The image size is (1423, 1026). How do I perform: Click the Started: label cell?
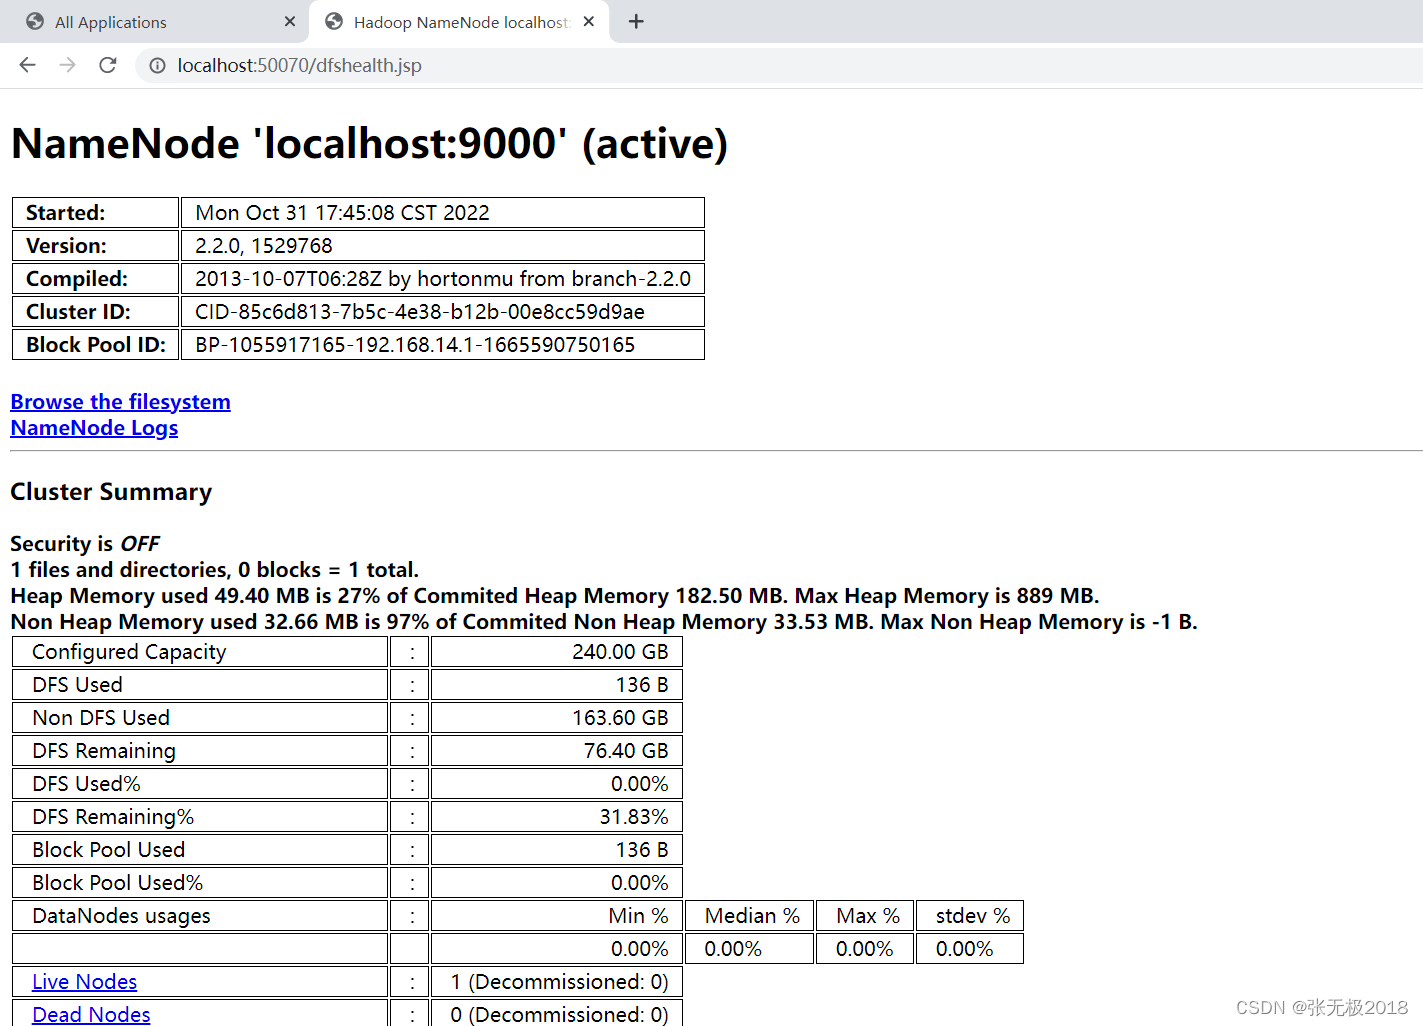(95, 213)
